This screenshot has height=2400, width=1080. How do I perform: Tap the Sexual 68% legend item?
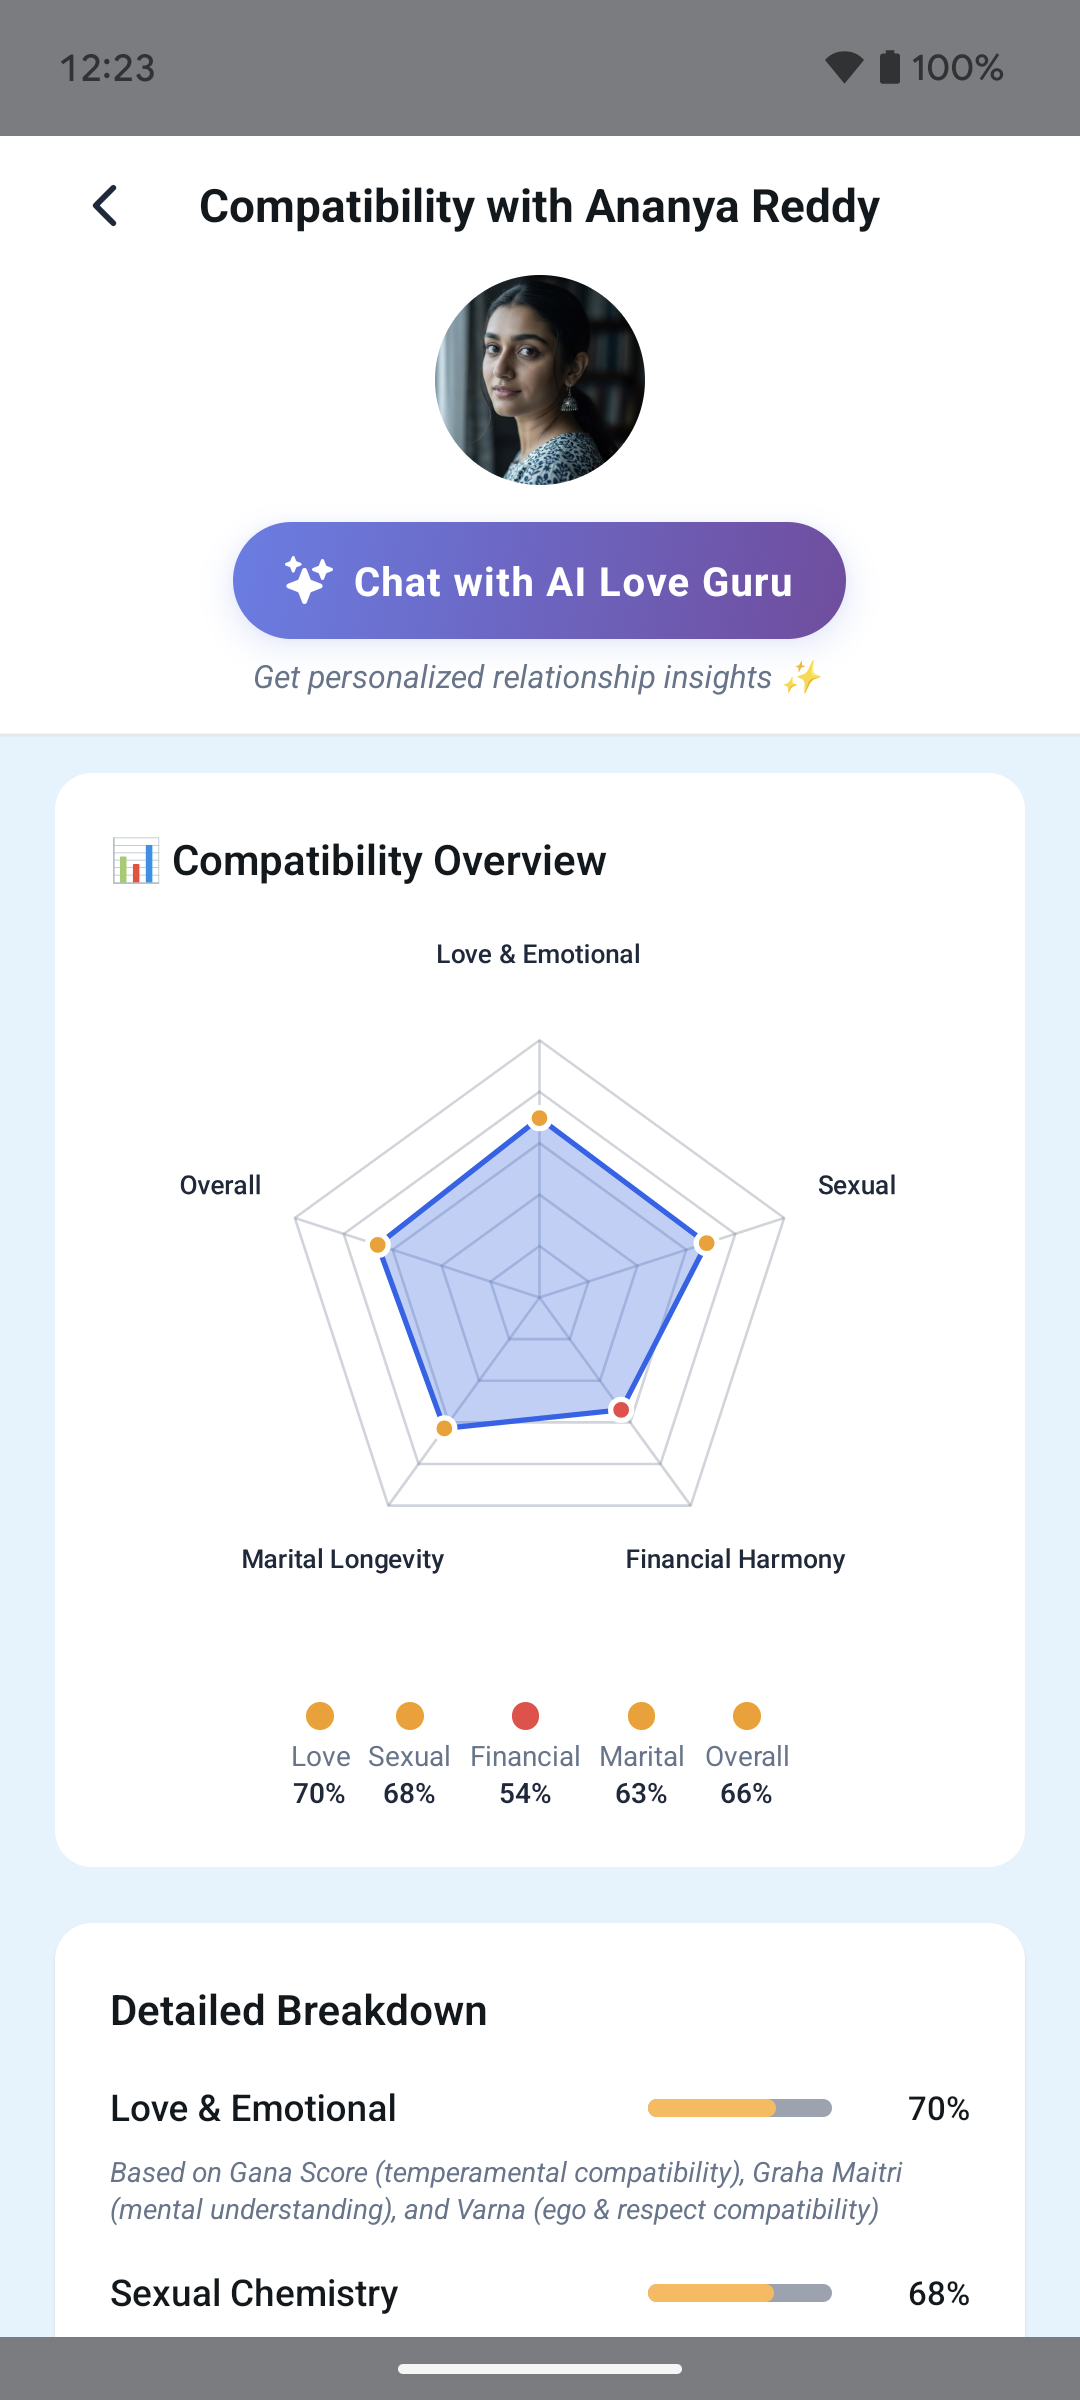click(x=409, y=1755)
